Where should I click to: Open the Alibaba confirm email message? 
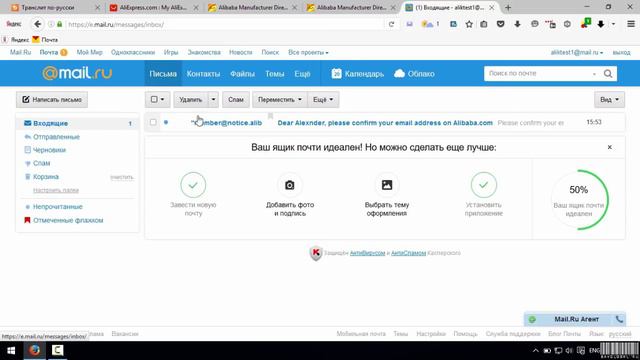(384, 122)
